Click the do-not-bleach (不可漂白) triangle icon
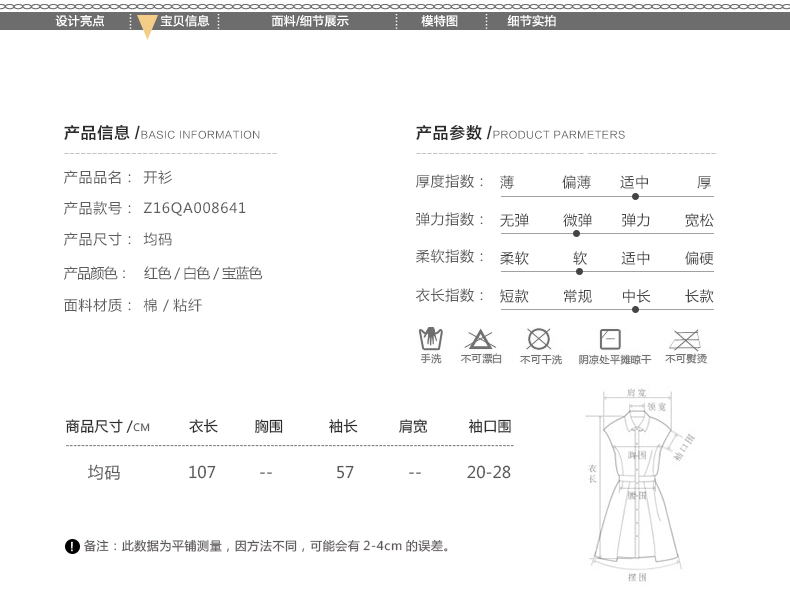The image size is (790, 598). (x=480, y=338)
